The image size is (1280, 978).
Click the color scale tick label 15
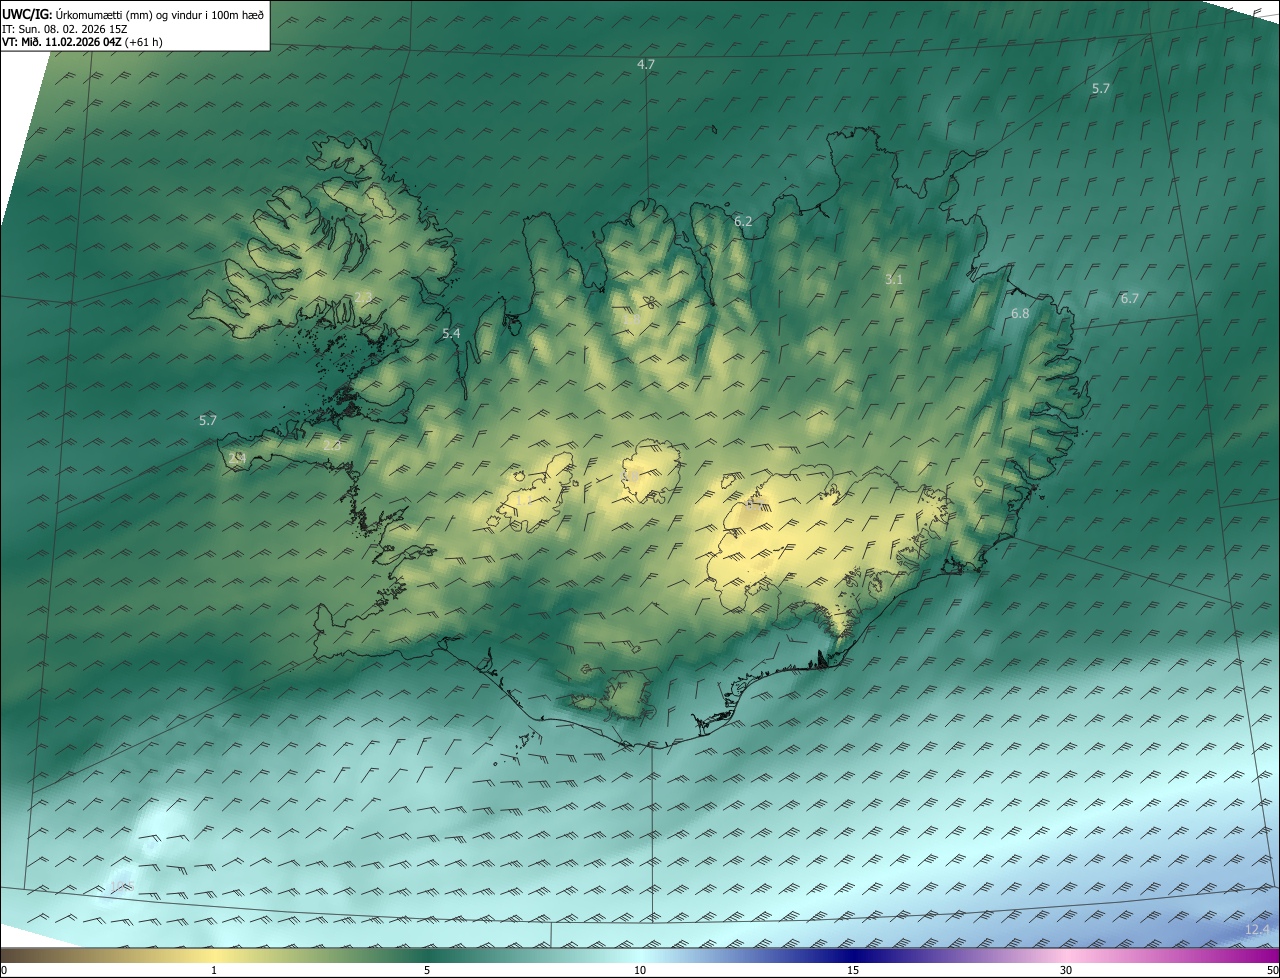pos(853,970)
